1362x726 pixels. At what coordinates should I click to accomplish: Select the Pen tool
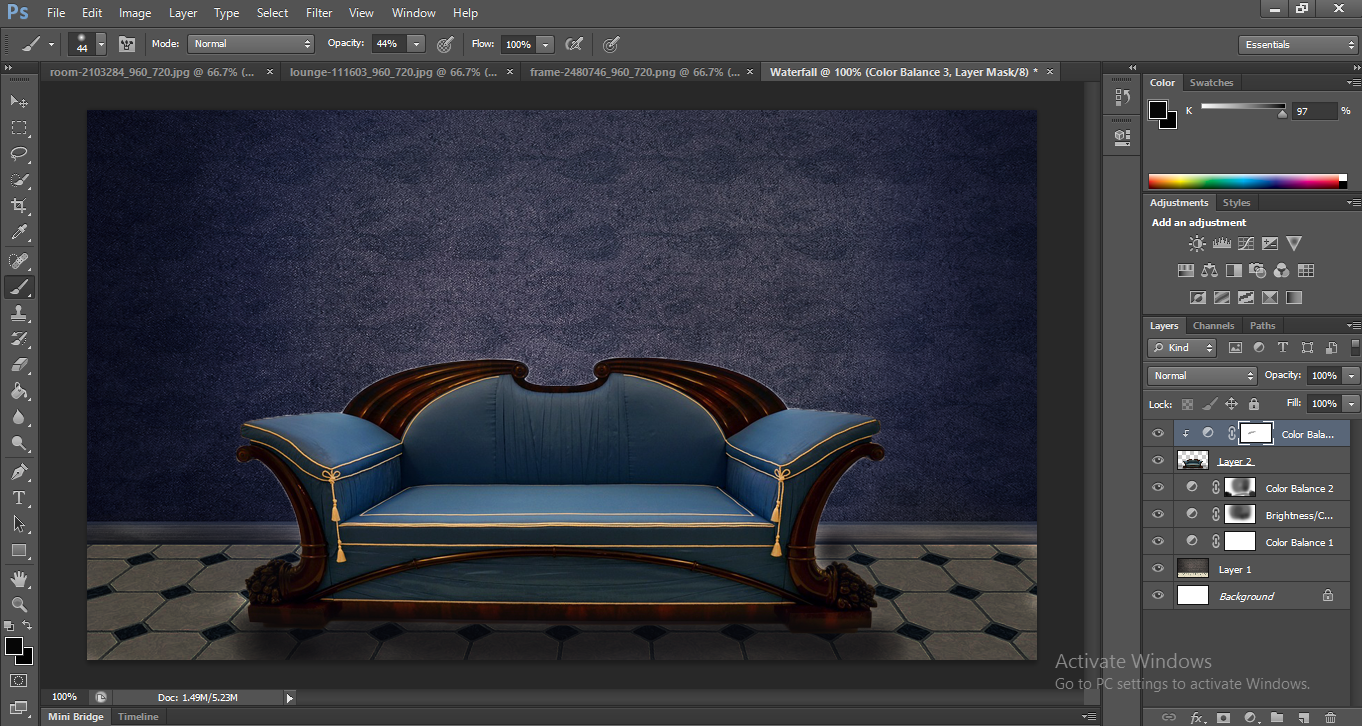pyautogui.click(x=19, y=471)
